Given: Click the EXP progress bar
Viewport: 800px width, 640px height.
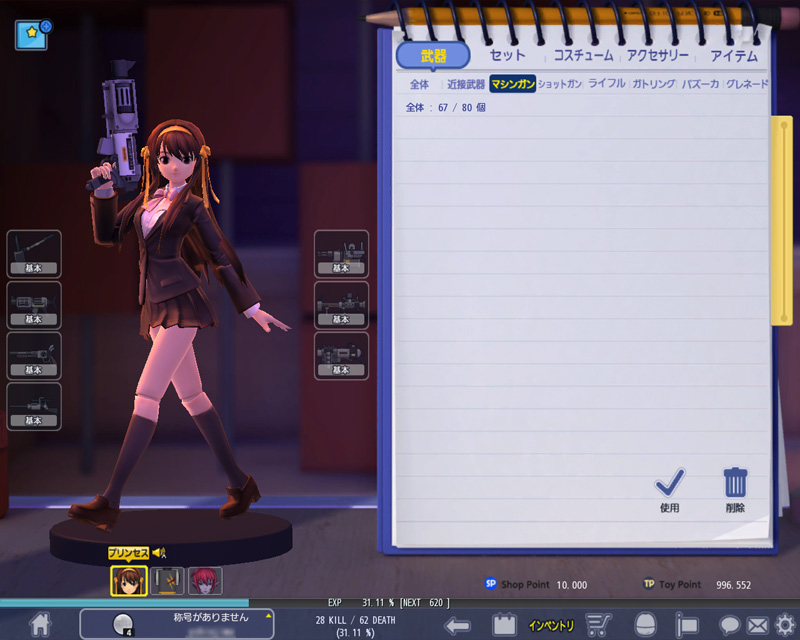Looking at the screenshot, I should click(400, 603).
